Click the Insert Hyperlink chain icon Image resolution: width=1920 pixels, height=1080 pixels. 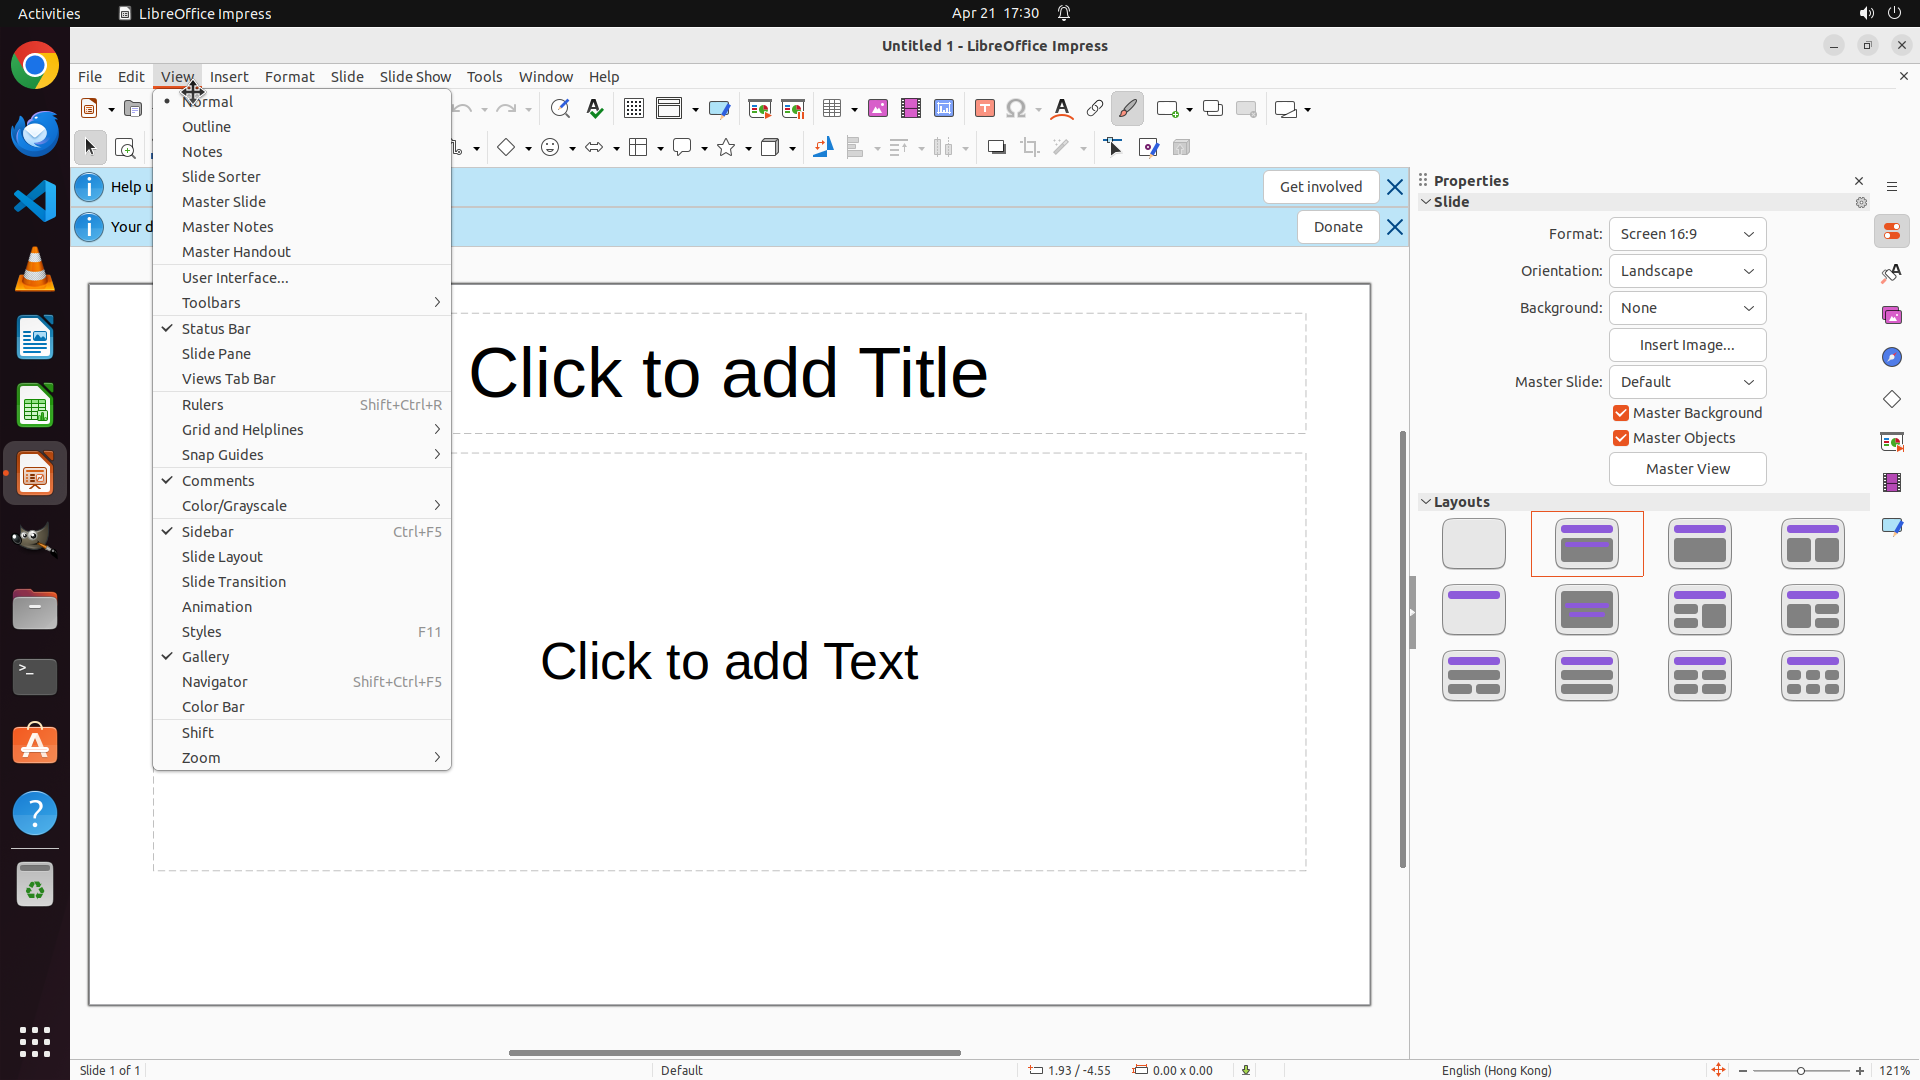point(1095,109)
